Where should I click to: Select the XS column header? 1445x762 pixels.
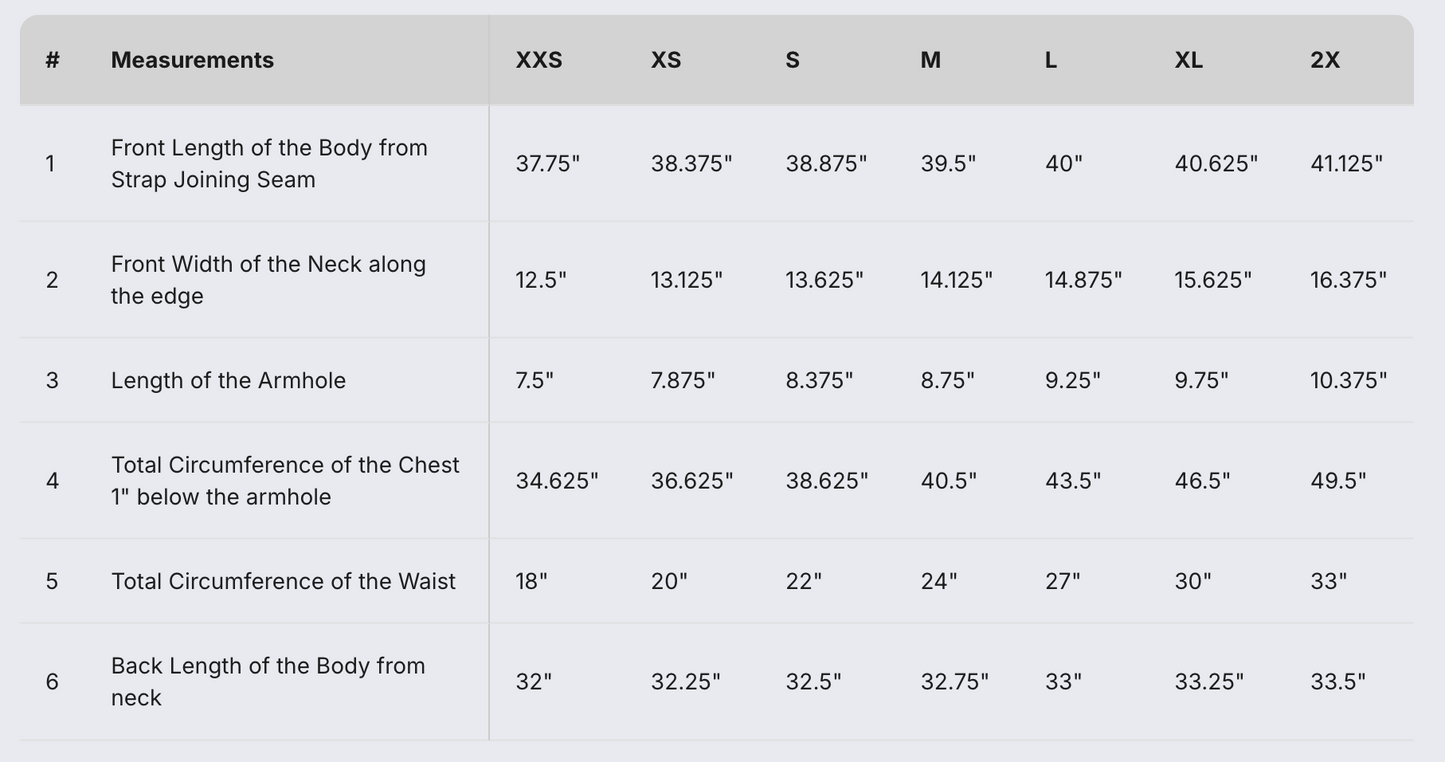666,60
